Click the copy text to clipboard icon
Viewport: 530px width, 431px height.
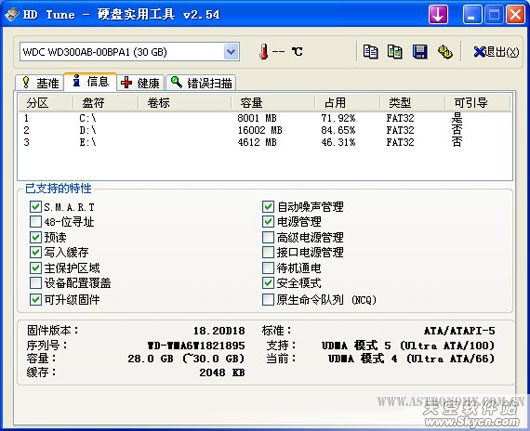(x=370, y=52)
